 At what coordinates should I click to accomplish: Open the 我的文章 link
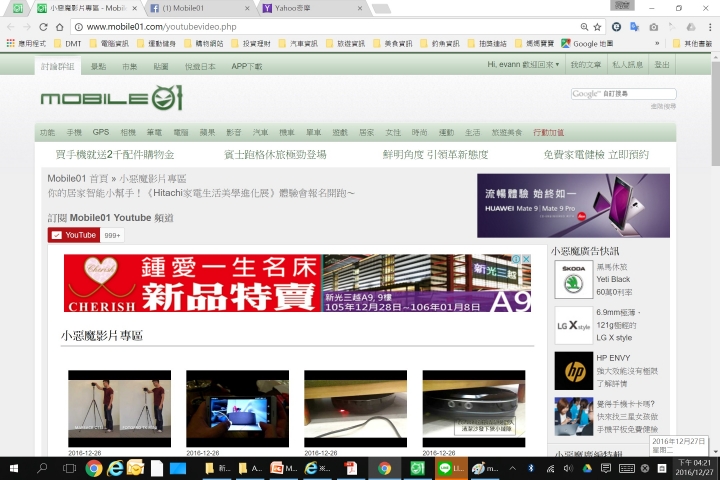tap(585, 65)
